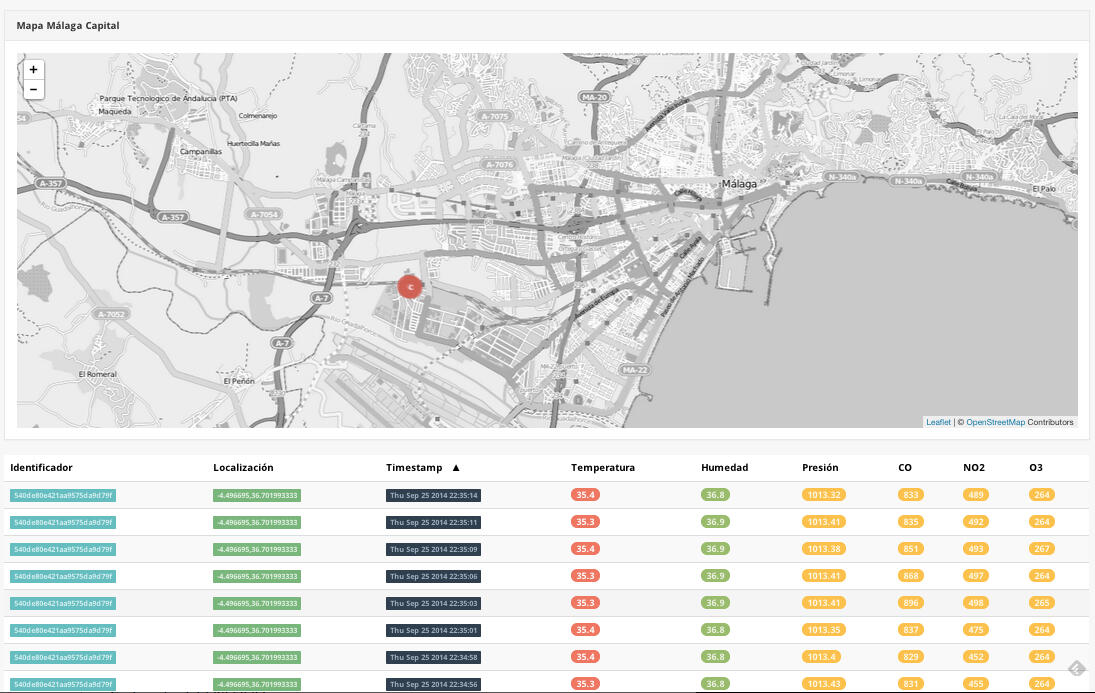Click the Humedad column header
This screenshot has width=1095, height=693.
coord(724,468)
